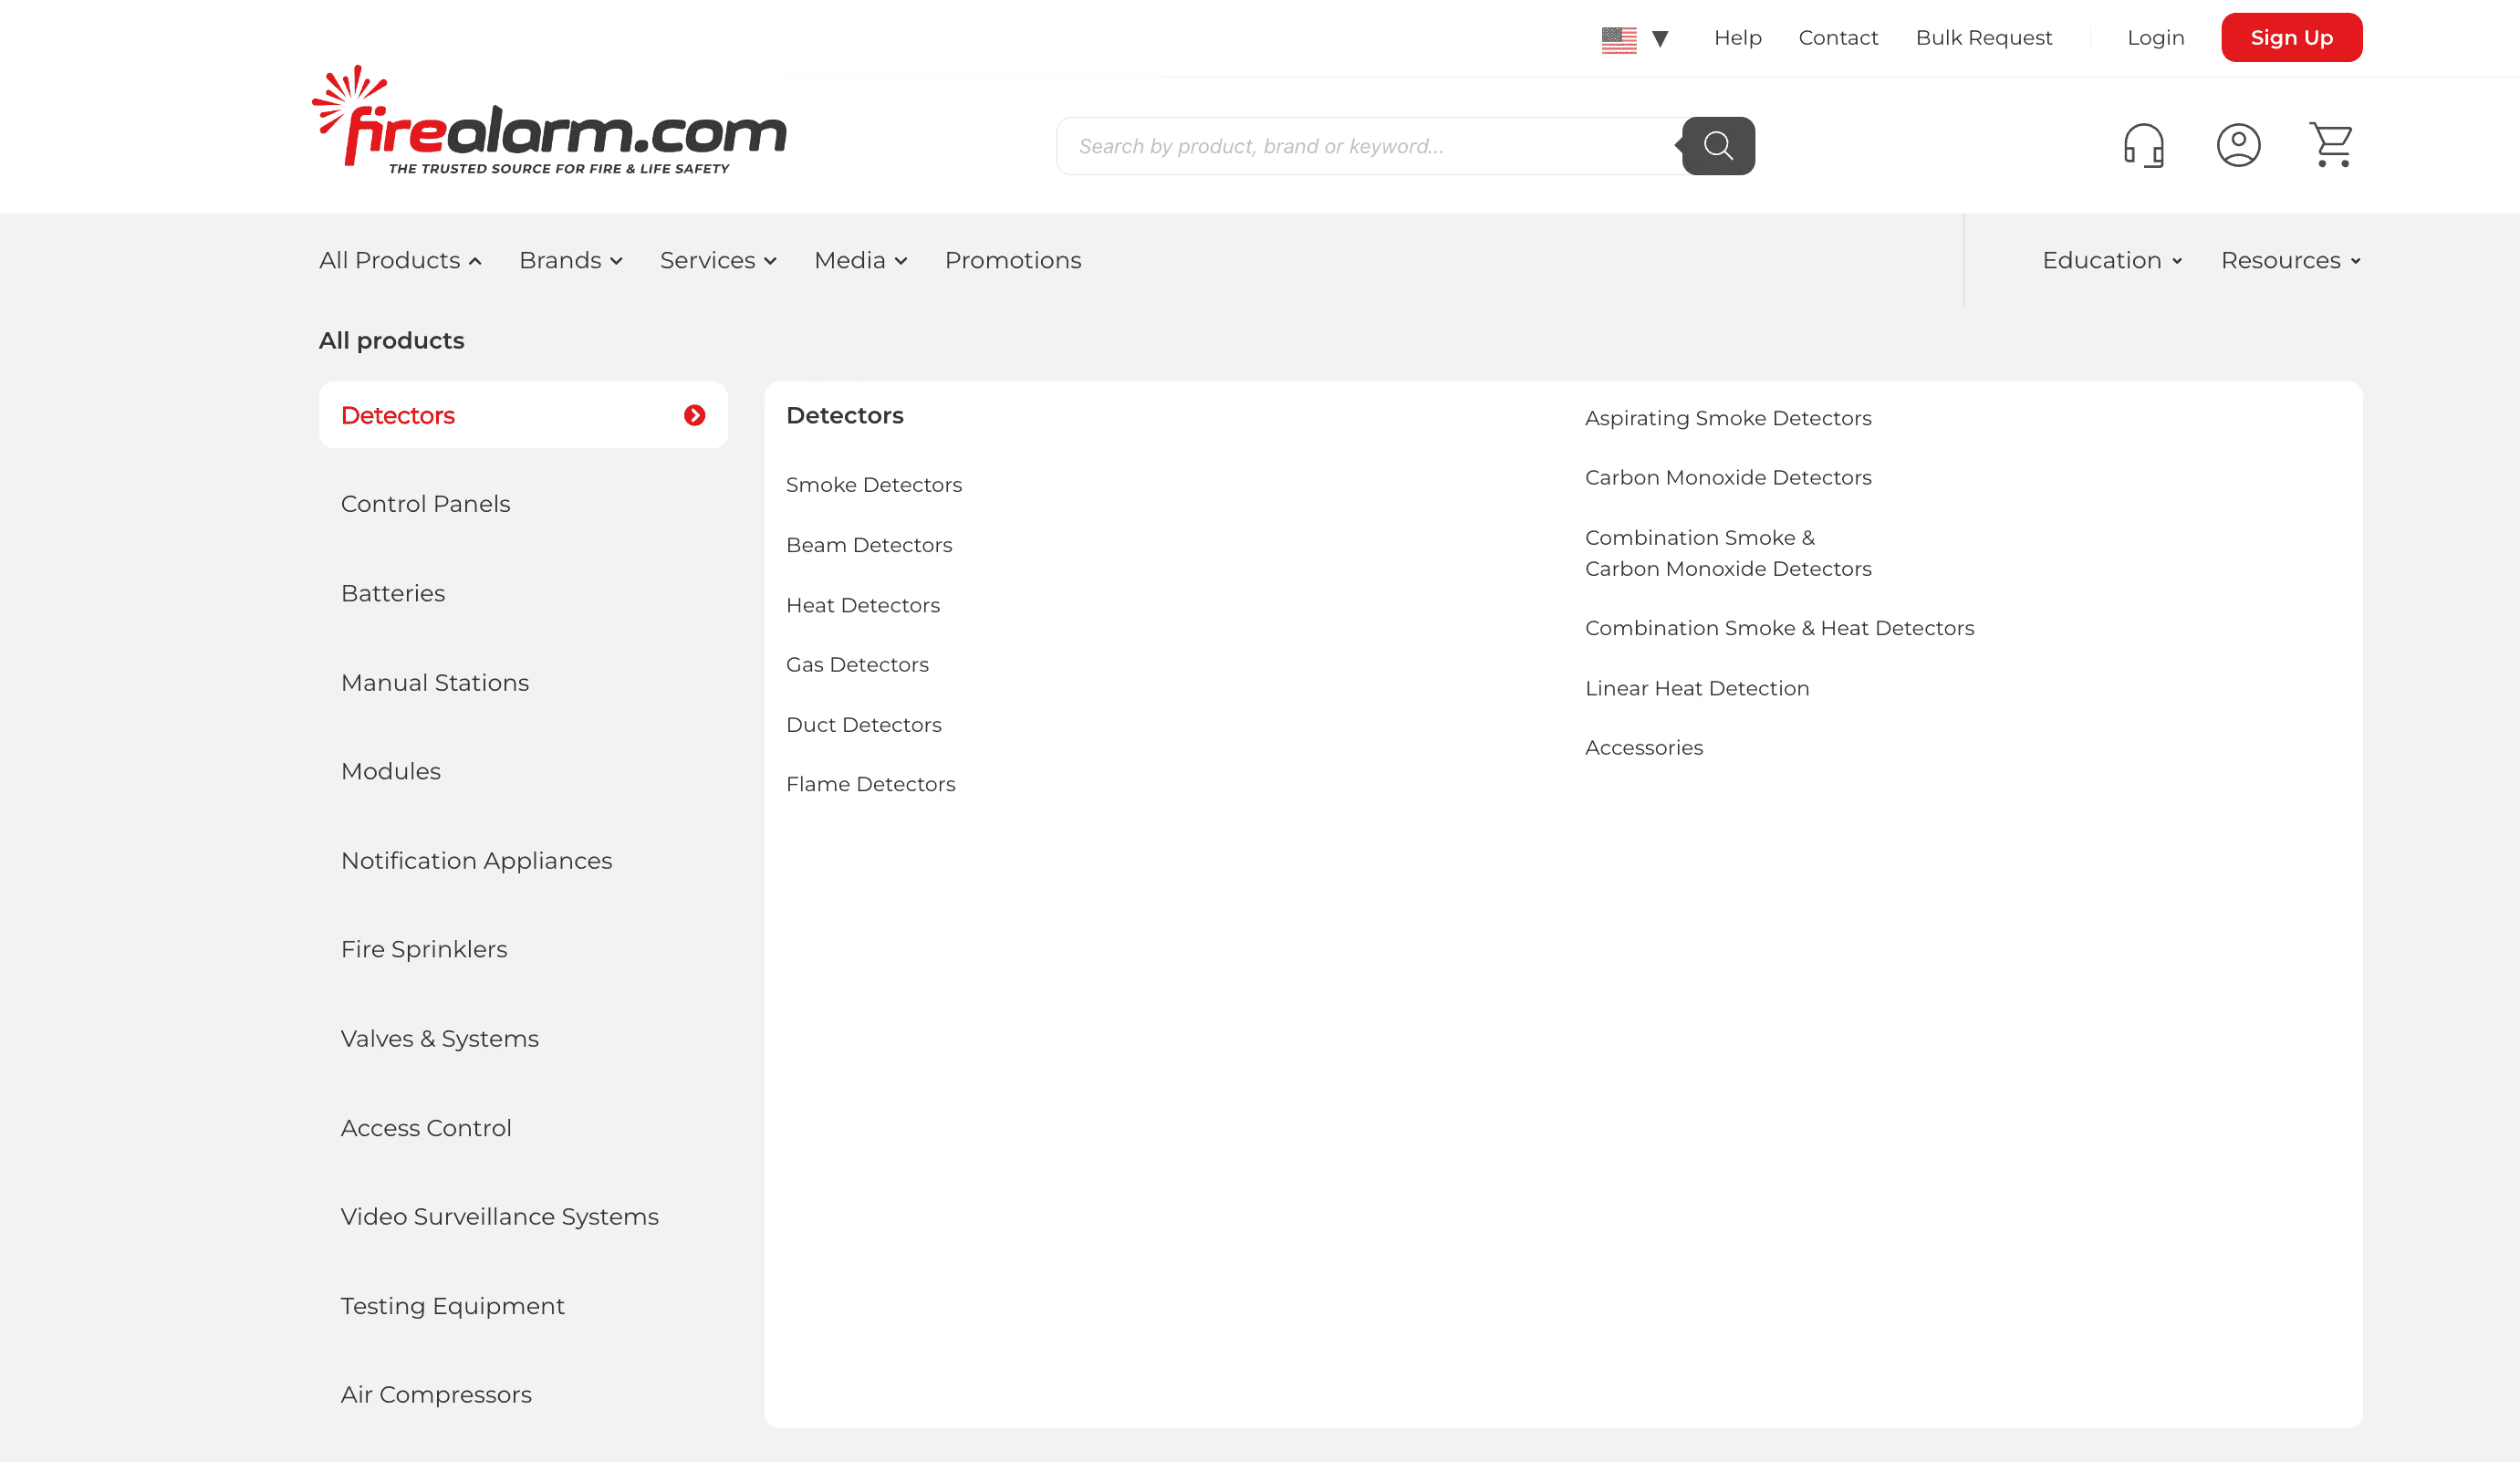Screen dimensions: 2520x1462
Task: Open country selector dropdown arrow
Action: 1660,39
